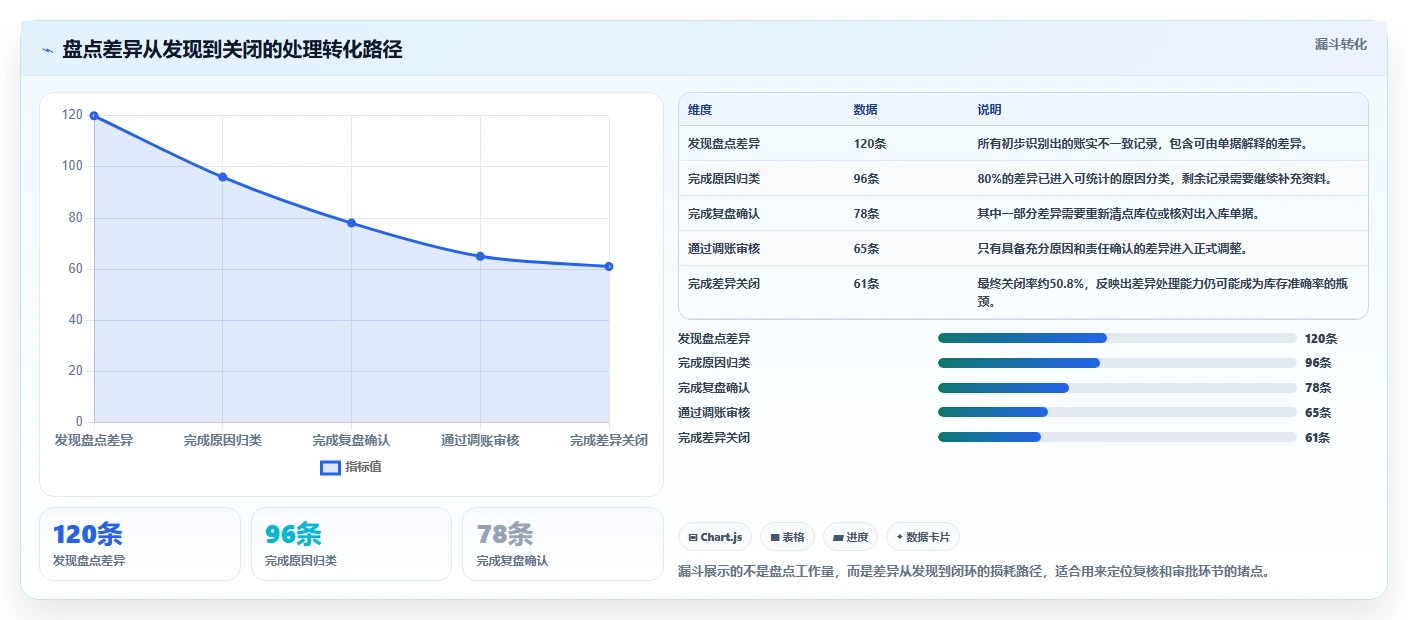The image size is (1408, 620).
Task: Open the 96条 完成原因归类 data card
Action: (x=351, y=544)
